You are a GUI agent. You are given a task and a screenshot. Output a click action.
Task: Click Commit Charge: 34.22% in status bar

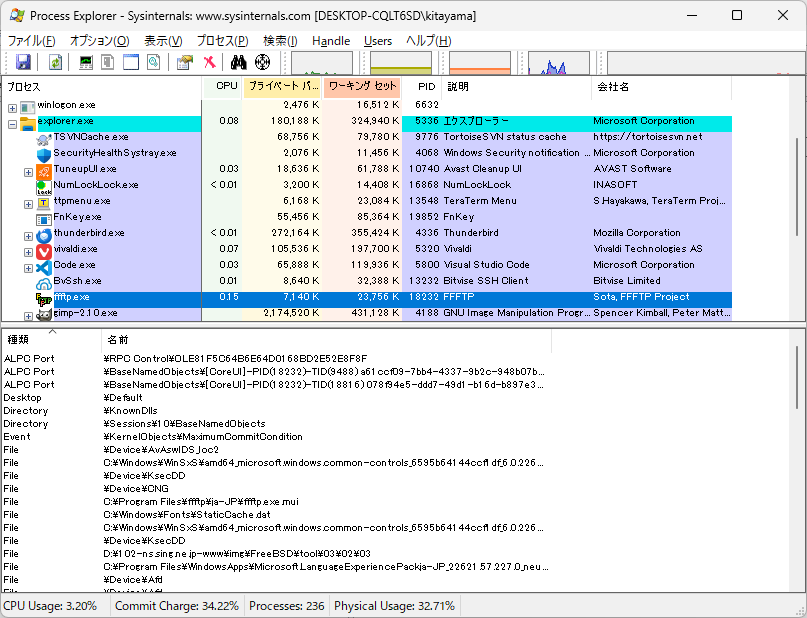[177, 606]
